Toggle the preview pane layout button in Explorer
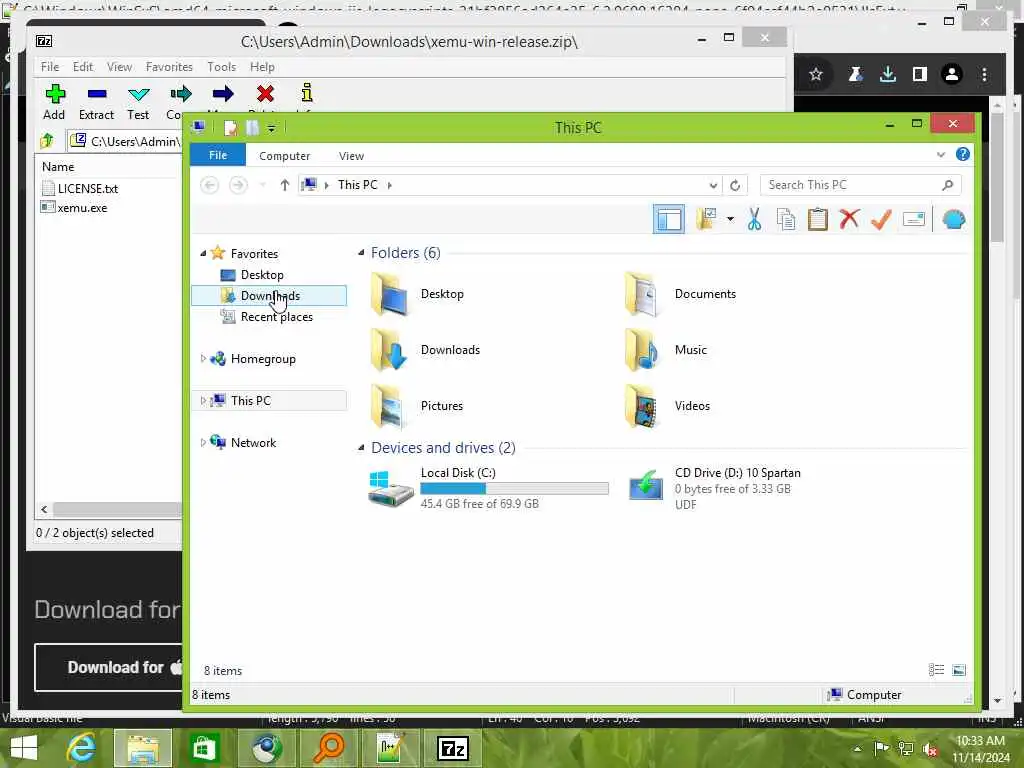 tap(669, 219)
